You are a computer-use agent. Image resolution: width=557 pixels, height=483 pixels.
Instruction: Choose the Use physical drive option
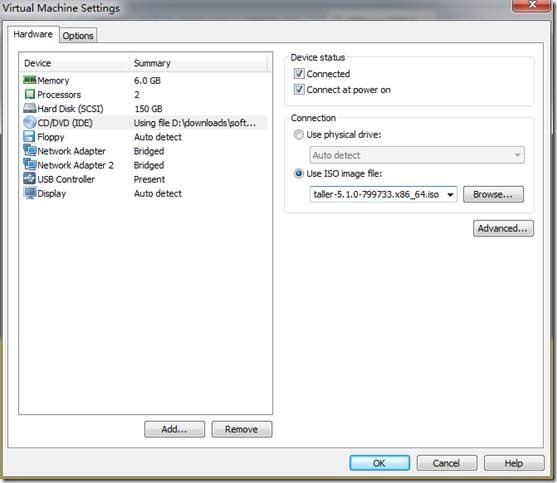[299, 135]
